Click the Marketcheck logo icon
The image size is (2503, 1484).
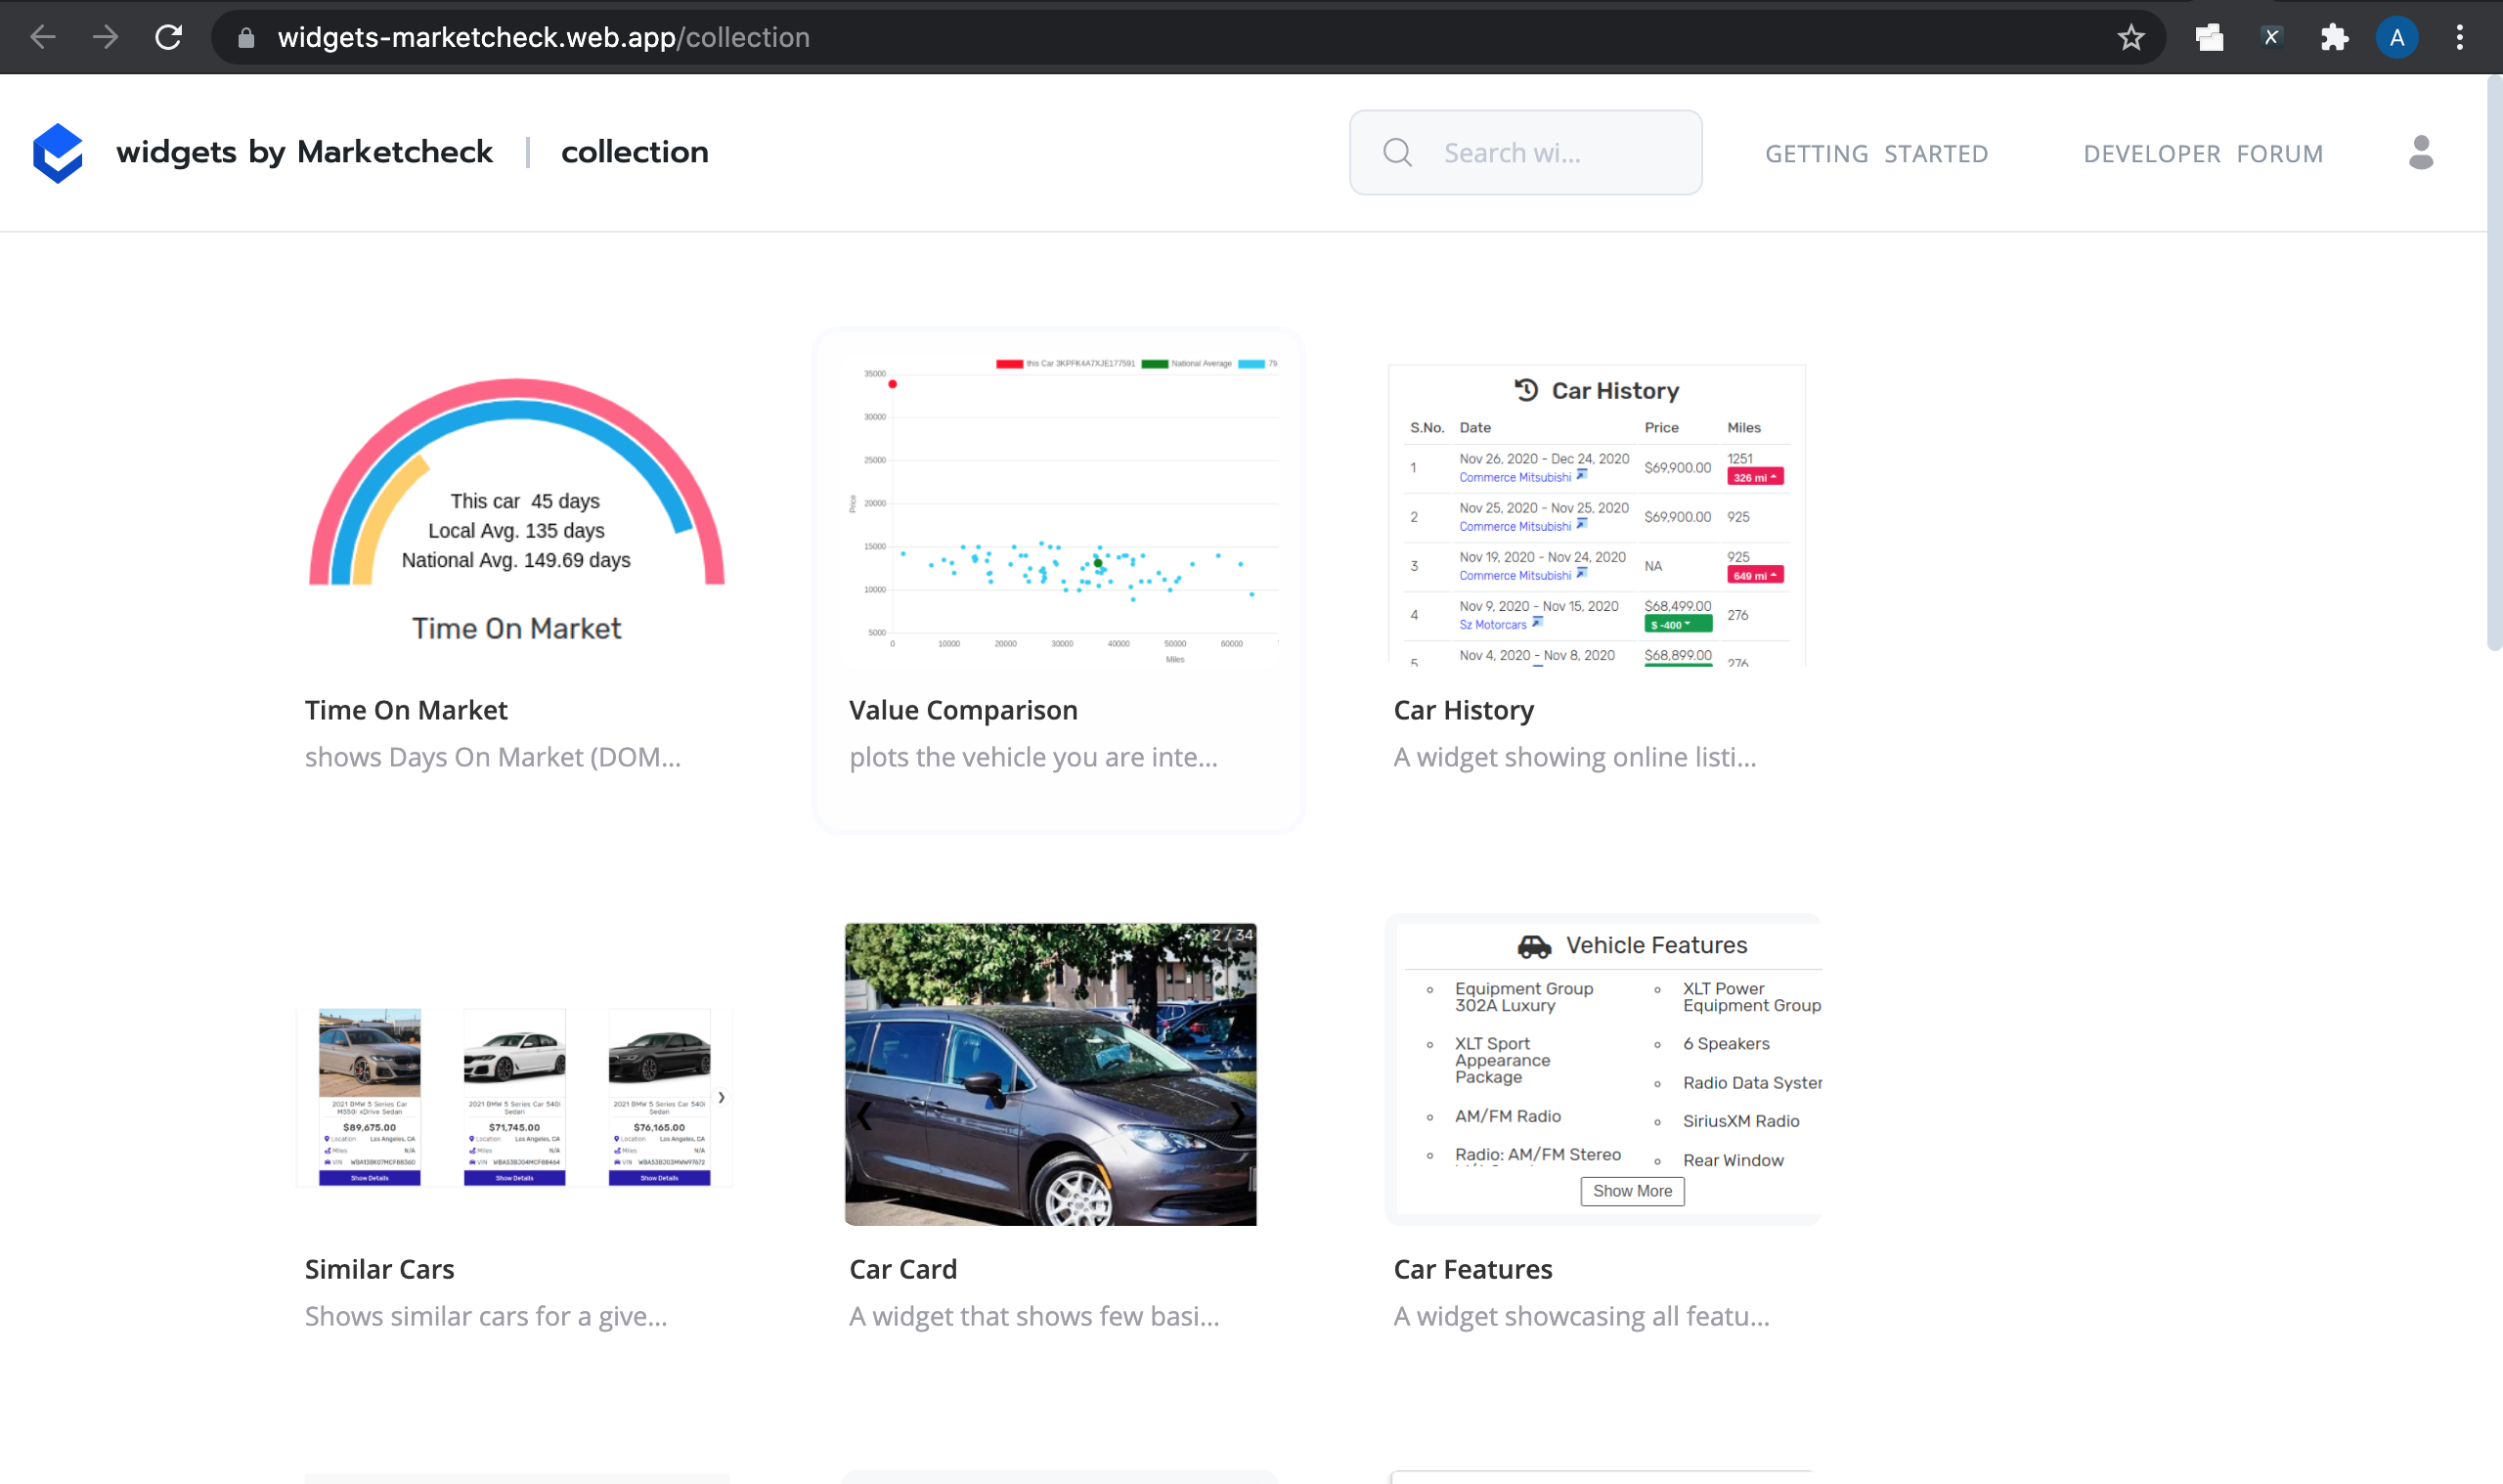[57, 152]
